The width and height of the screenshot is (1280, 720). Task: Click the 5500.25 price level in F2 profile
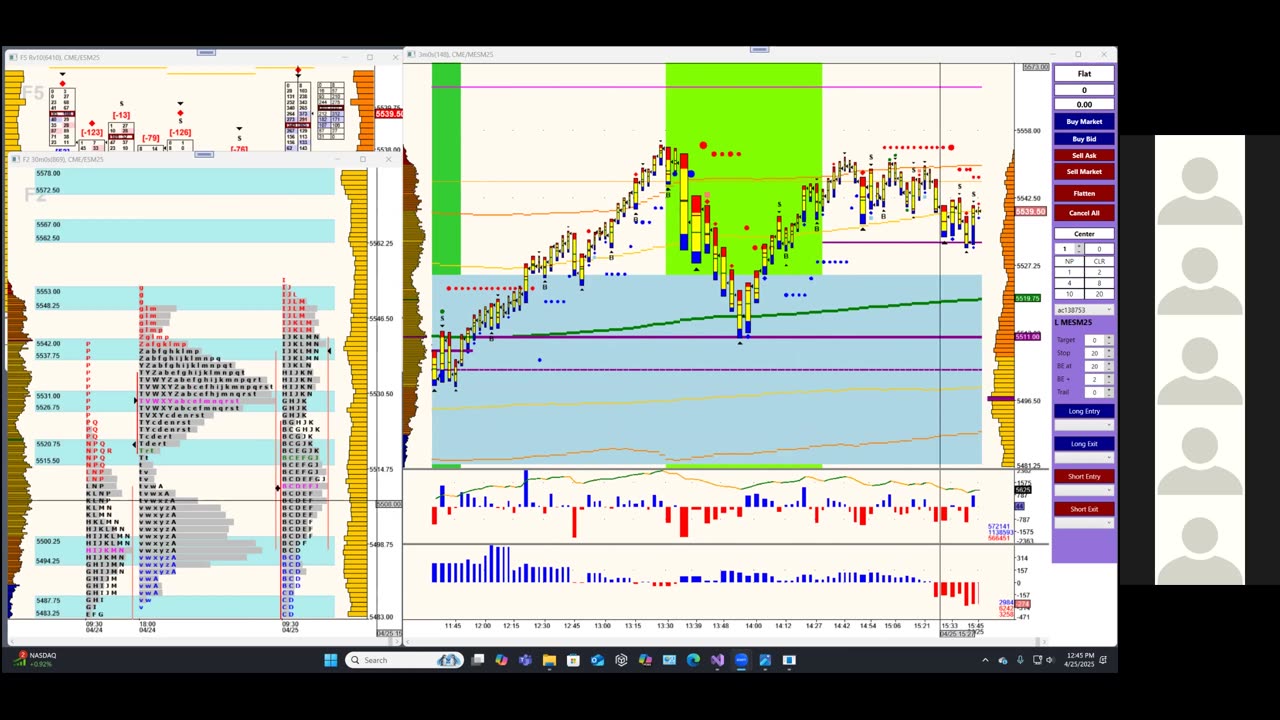48,541
